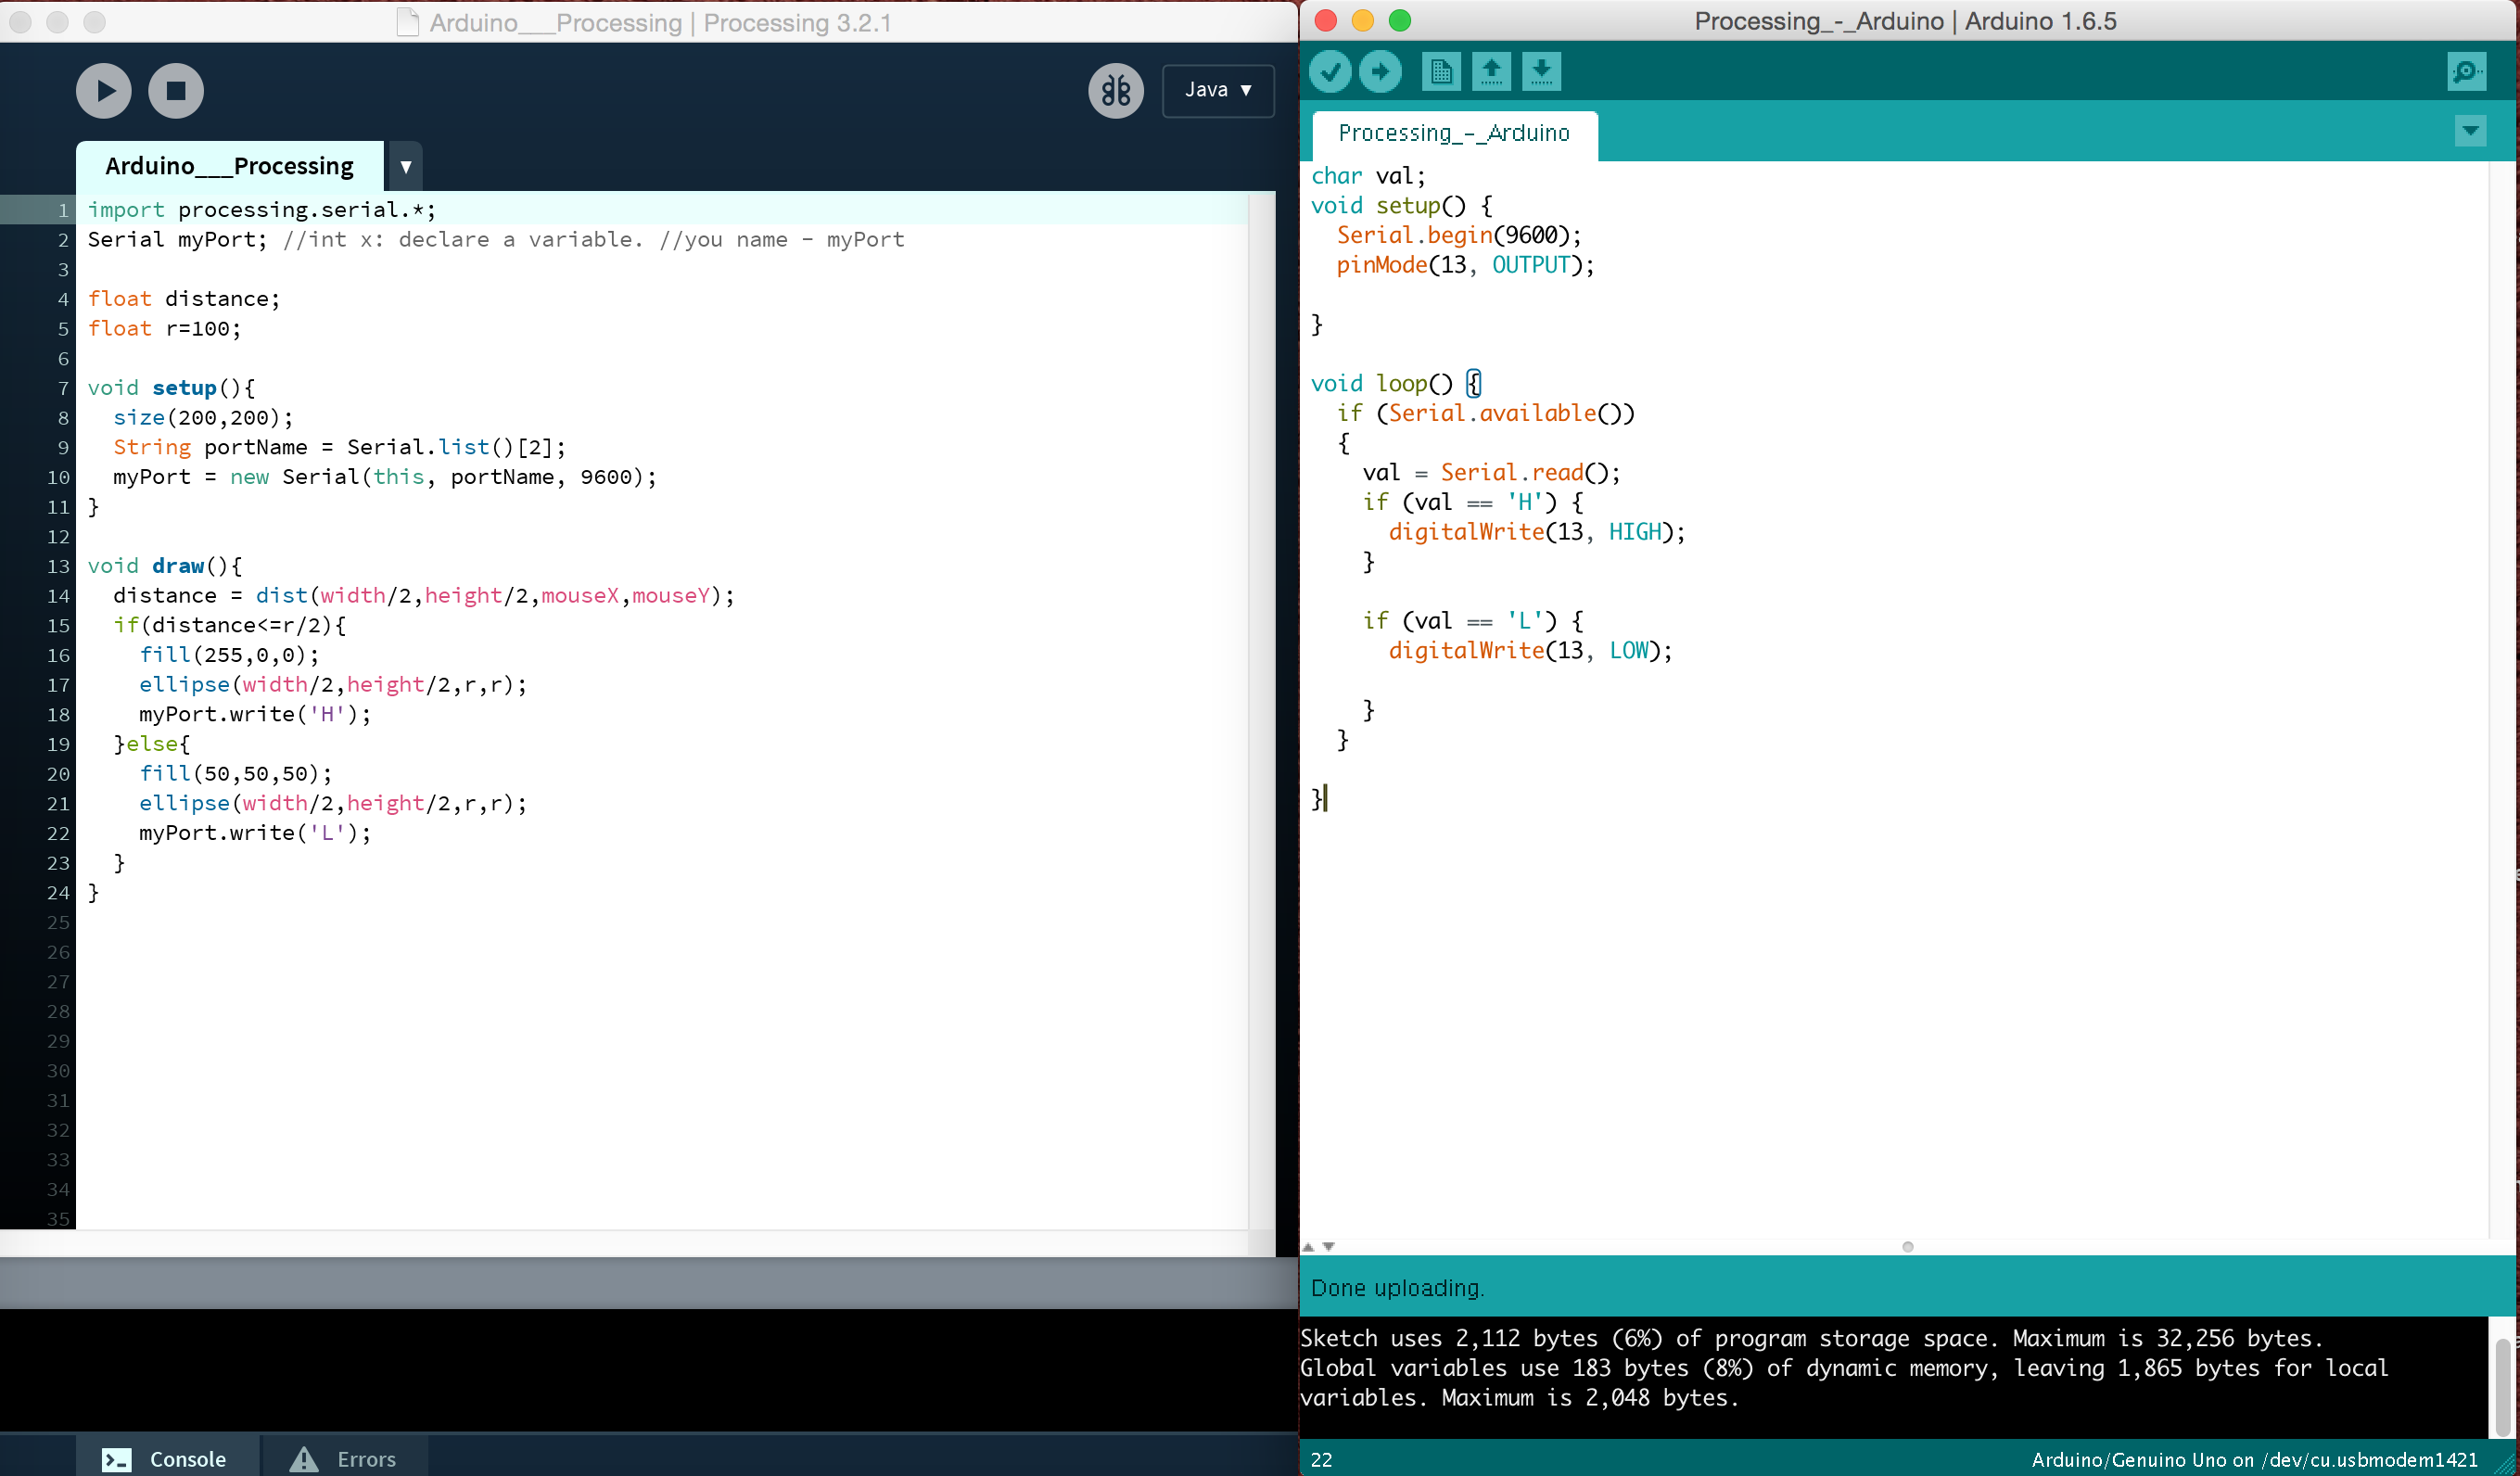Click the Run/Play button in Processing
This screenshot has height=1476, width=2520.
click(106, 90)
